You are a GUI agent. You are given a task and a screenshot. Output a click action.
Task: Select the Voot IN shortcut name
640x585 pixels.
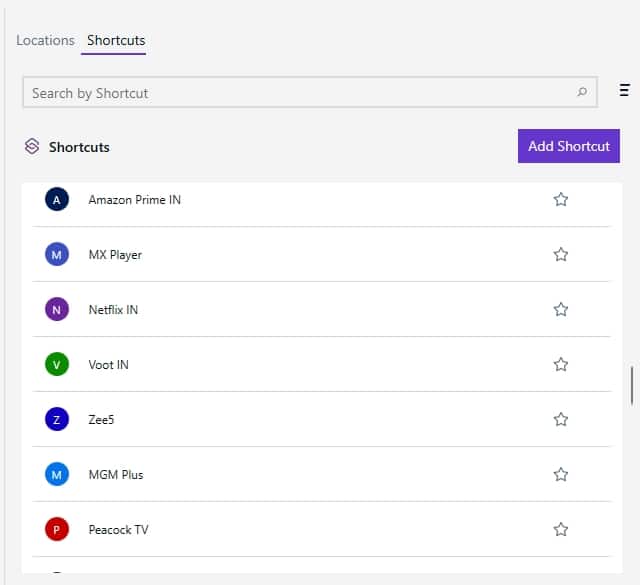[109, 365]
